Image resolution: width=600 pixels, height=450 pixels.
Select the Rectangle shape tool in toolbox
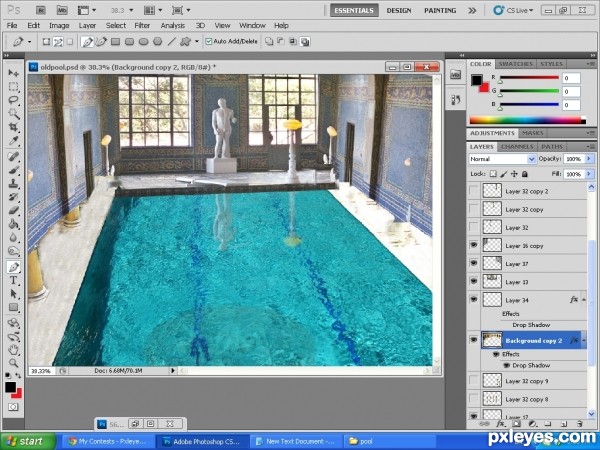pos(13,307)
